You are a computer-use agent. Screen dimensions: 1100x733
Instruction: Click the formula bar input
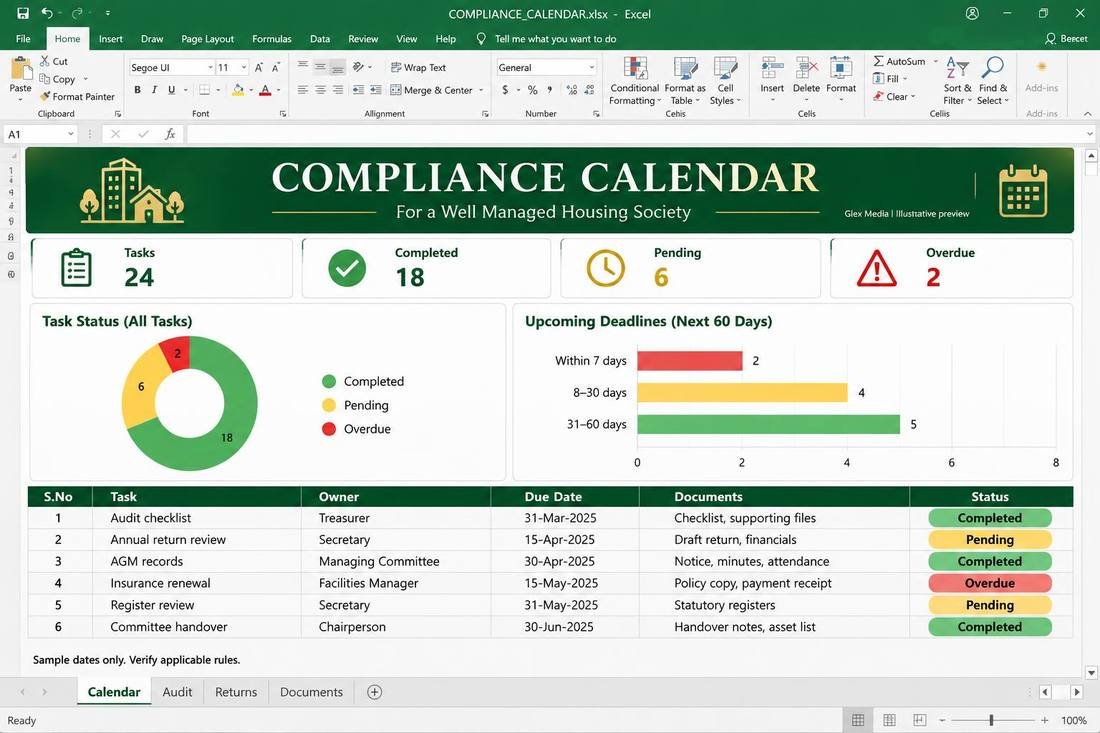636,134
